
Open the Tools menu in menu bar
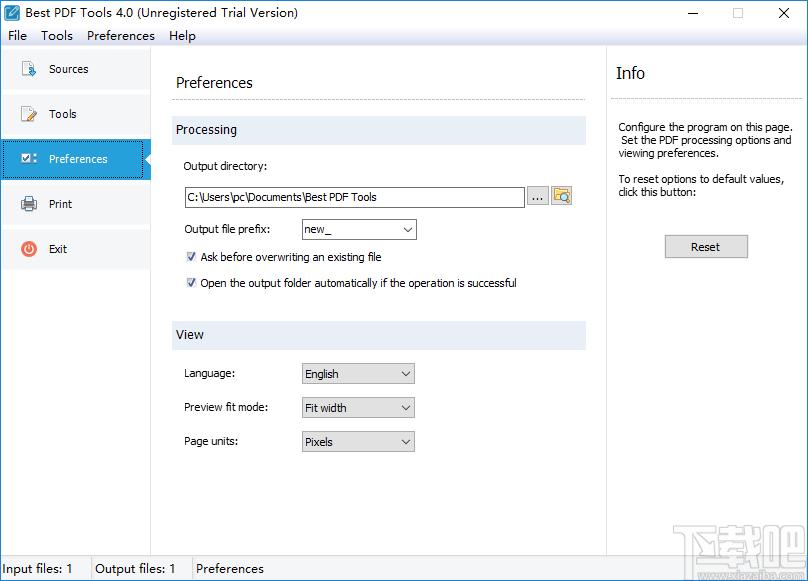tap(57, 36)
